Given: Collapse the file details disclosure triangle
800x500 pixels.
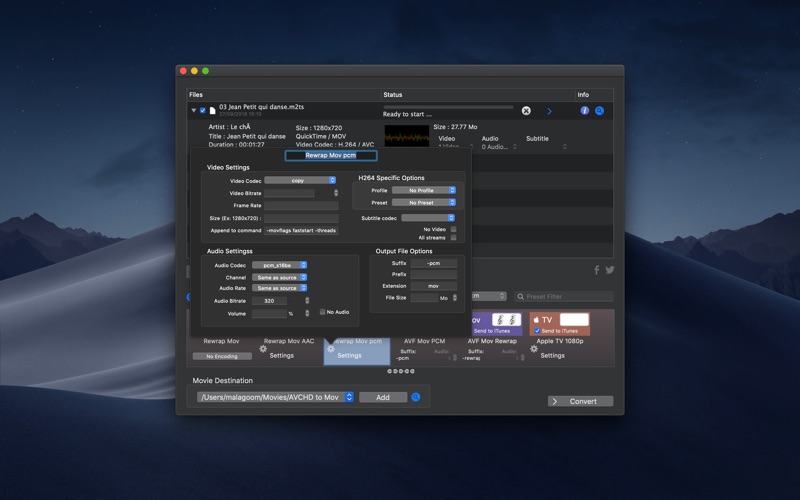Looking at the screenshot, I should tap(193, 110).
